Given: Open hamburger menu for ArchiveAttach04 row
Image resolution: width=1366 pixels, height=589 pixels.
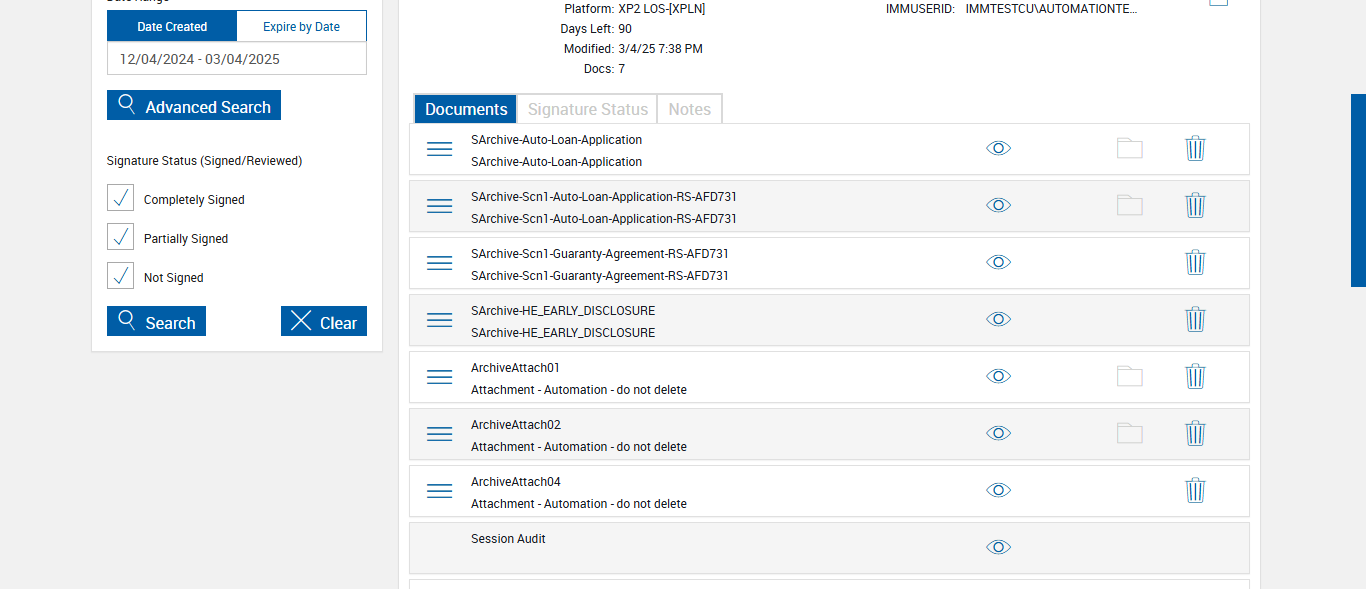Looking at the screenshot, I should 440,491.
